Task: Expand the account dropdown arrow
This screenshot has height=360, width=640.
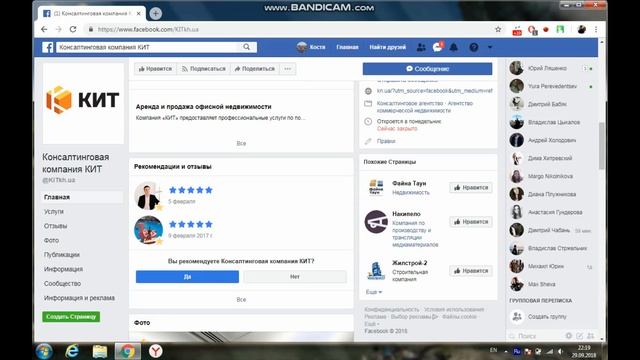Action: point(490,47)
